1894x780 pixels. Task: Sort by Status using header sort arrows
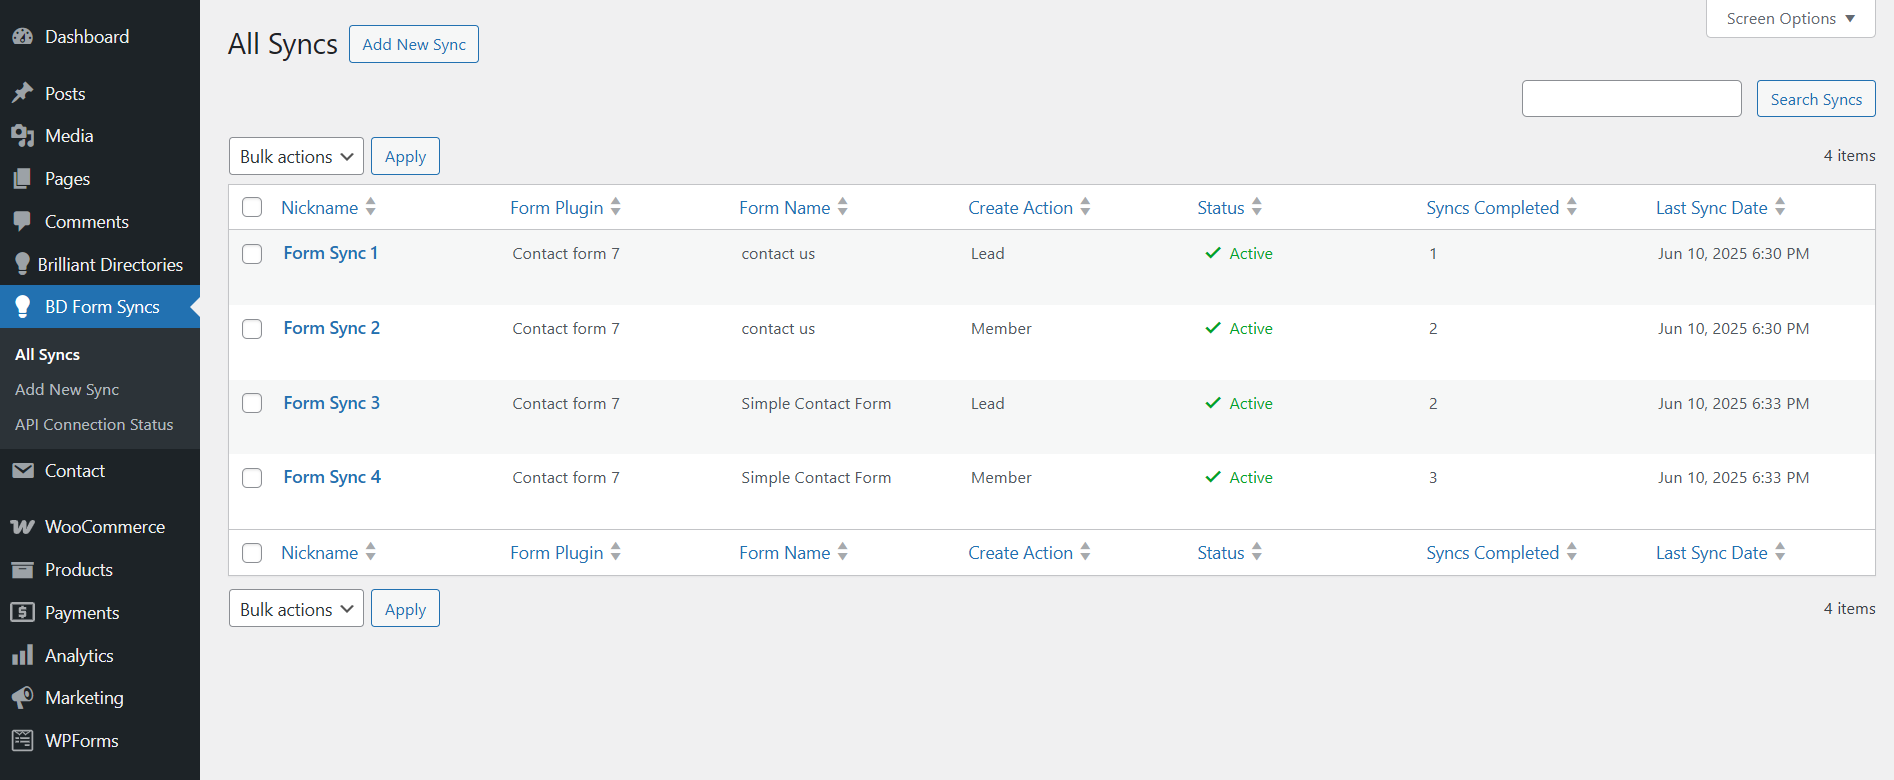(1257, 207)
